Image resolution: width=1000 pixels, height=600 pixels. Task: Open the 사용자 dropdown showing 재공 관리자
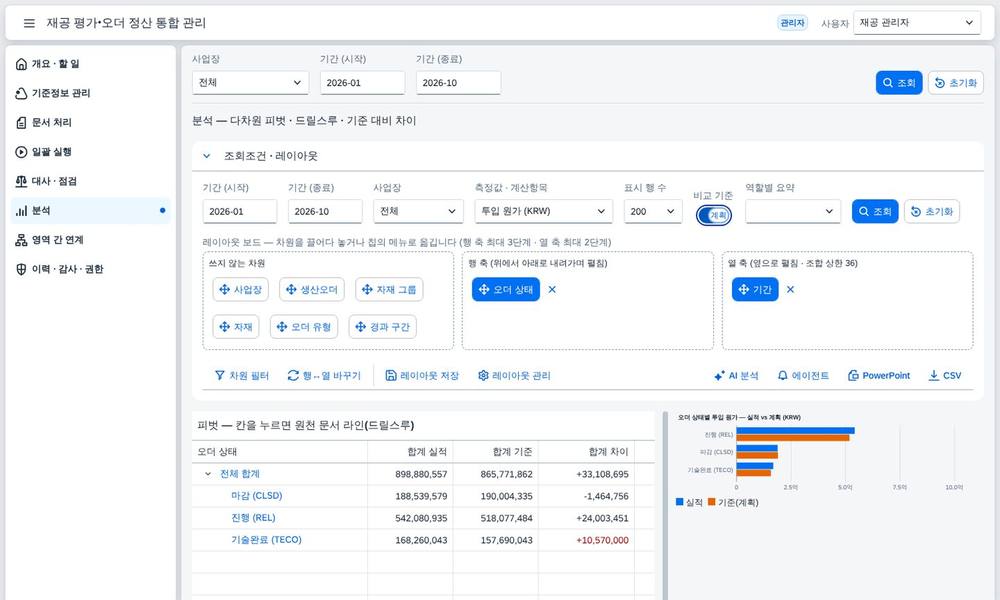[x=916, y=23]
